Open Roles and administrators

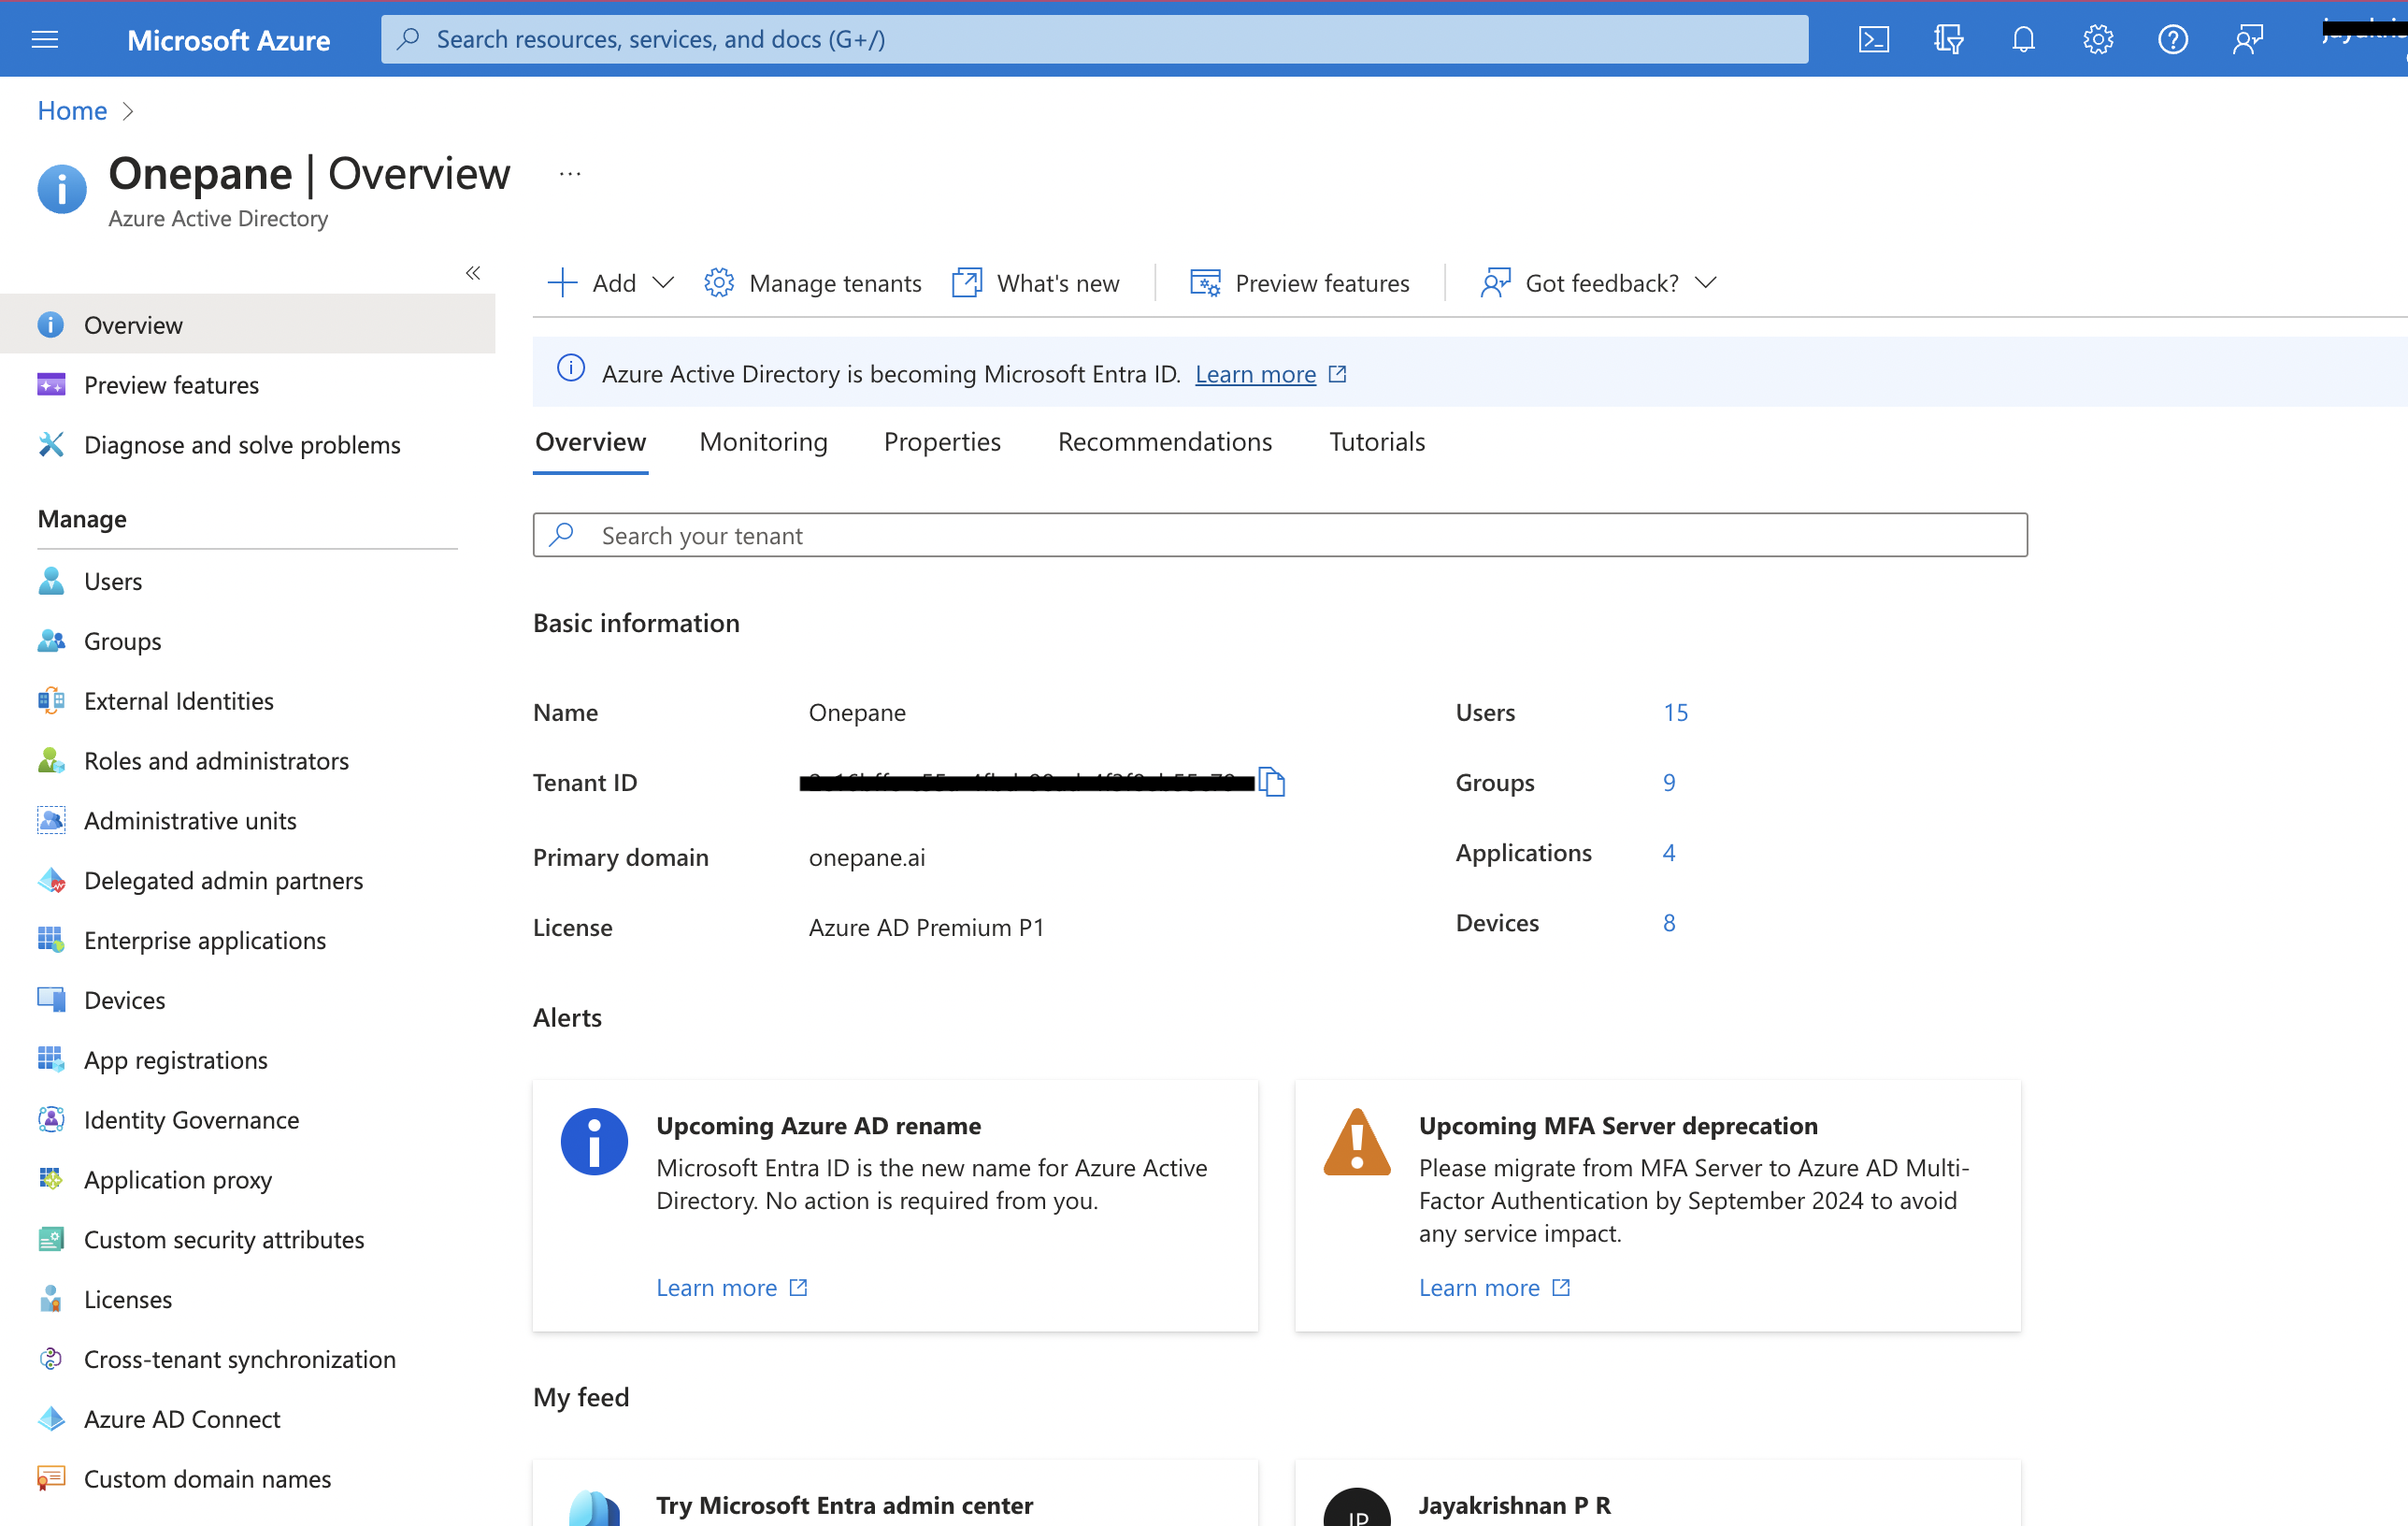coord(247,761)
